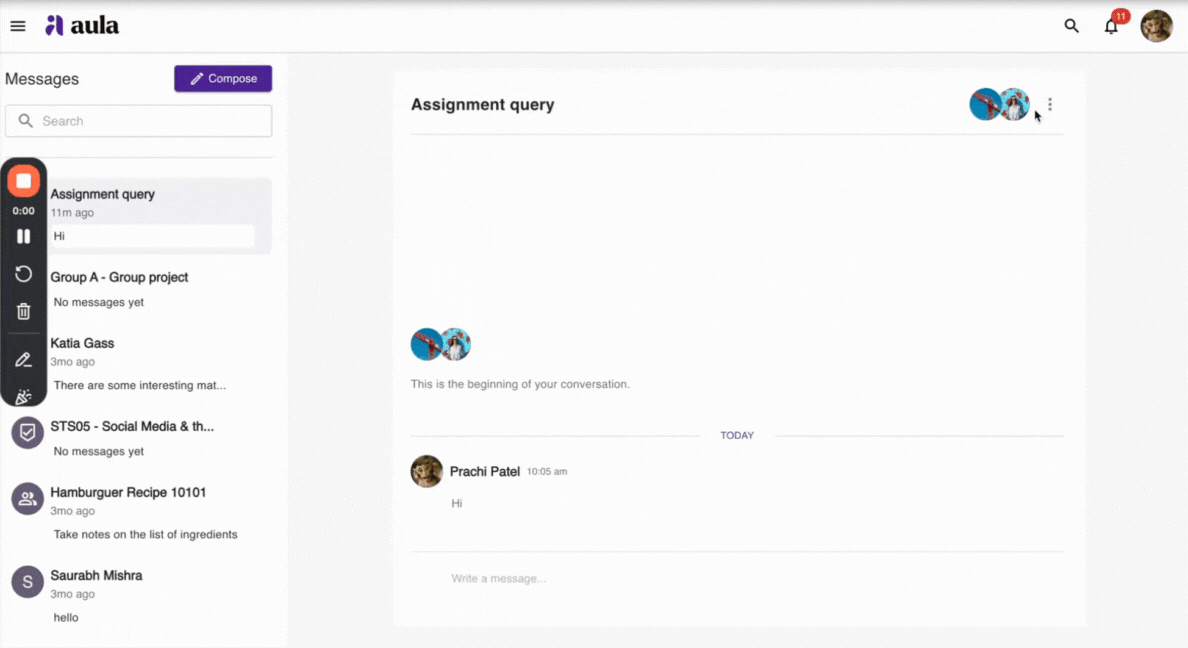Viewport: 1188px width, 648px height.
Task: Restart the recording
Action: (x=23, y=274)
